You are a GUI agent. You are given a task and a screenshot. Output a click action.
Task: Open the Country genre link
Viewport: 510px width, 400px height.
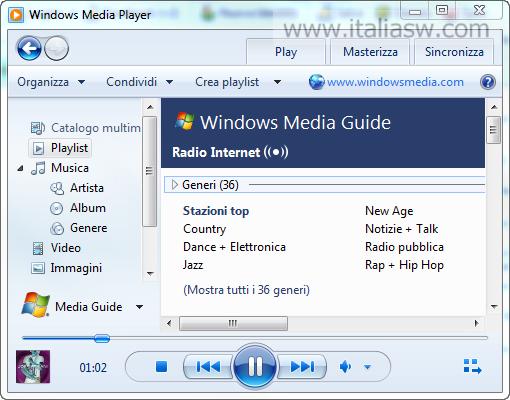tap(205, 229)
